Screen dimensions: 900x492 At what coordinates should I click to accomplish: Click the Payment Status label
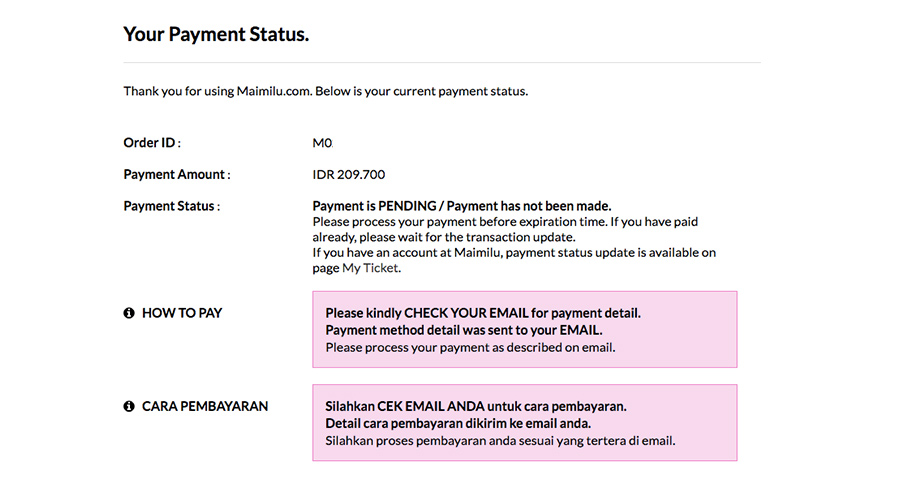(172, 206)
